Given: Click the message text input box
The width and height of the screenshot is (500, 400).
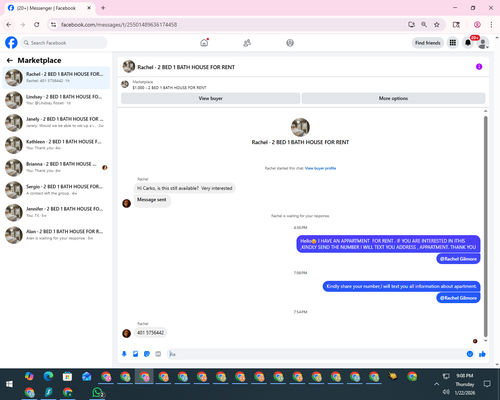Looking at the screenshot, I should (x=316, y=354).
